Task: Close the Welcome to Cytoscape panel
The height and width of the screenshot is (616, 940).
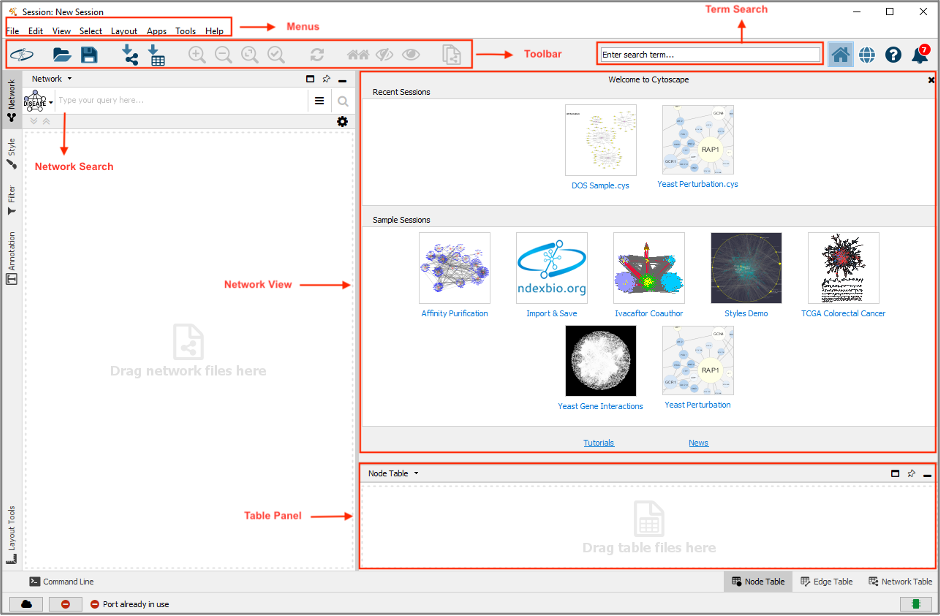Action: click(x=931, y=80)
